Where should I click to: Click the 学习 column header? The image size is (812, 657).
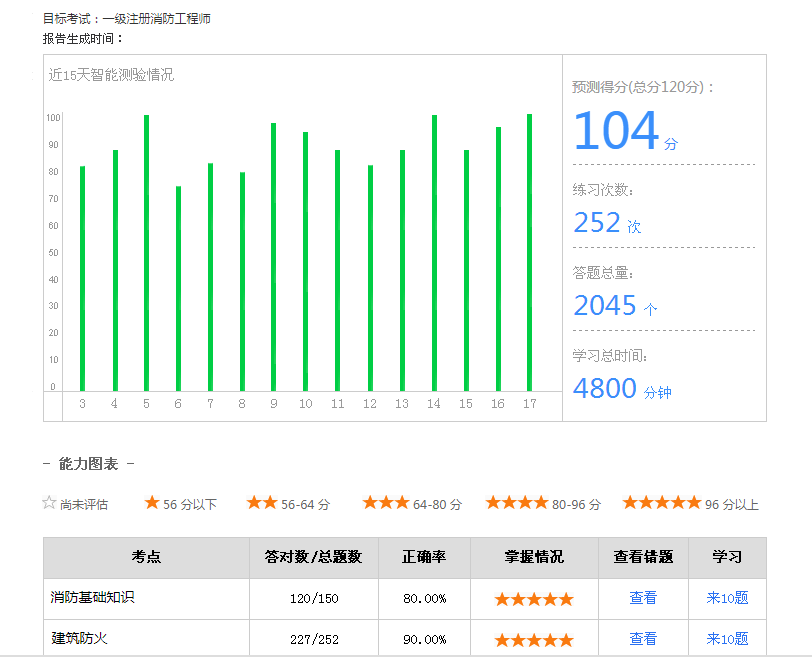727,558
